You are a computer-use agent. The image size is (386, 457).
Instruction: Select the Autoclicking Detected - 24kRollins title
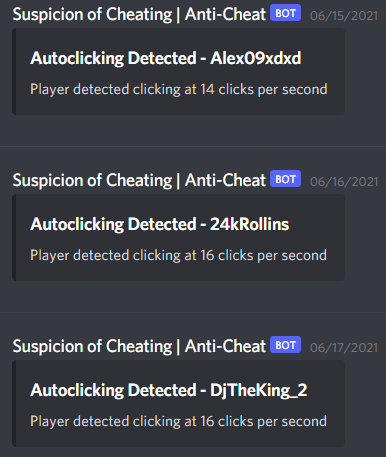[x=160, y=224]
